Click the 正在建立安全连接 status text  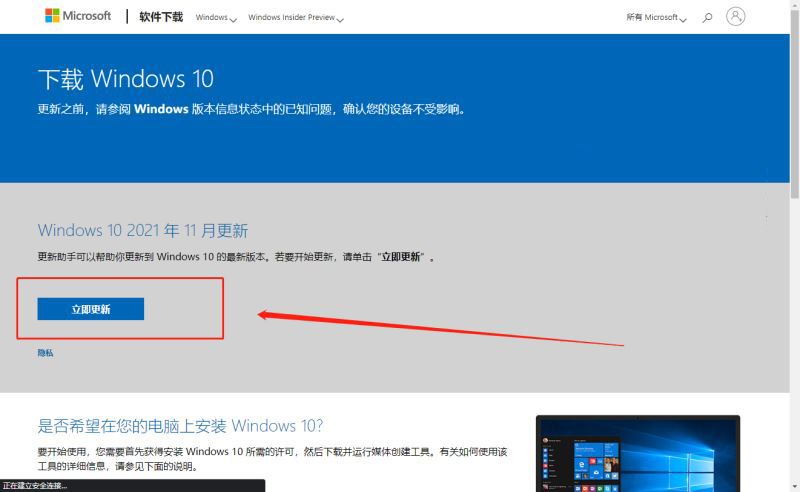[35, 486]
